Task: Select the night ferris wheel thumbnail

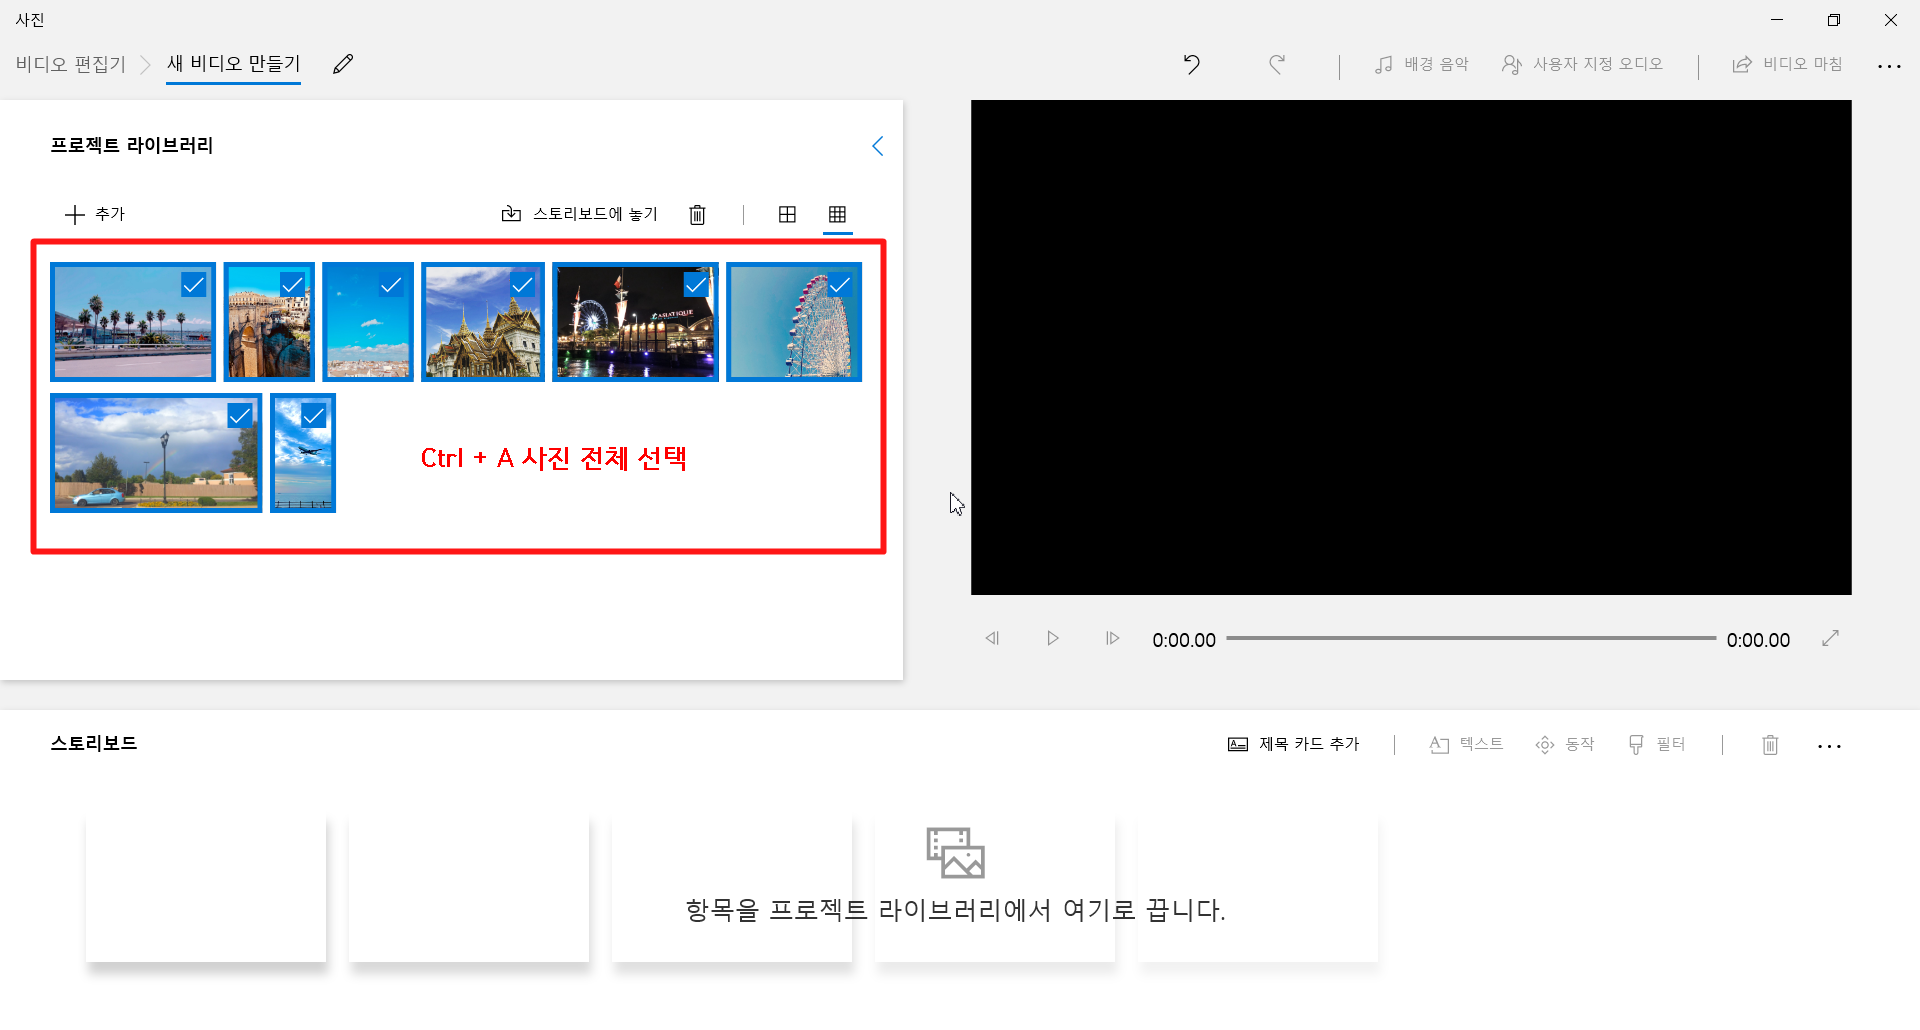Action: [x=635, y=322]
